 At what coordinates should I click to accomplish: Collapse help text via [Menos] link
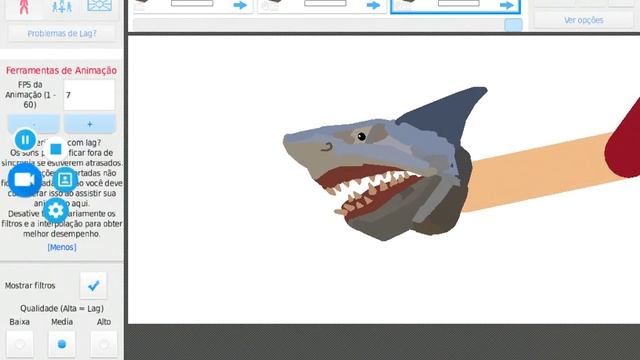click(x=62, y=247)
